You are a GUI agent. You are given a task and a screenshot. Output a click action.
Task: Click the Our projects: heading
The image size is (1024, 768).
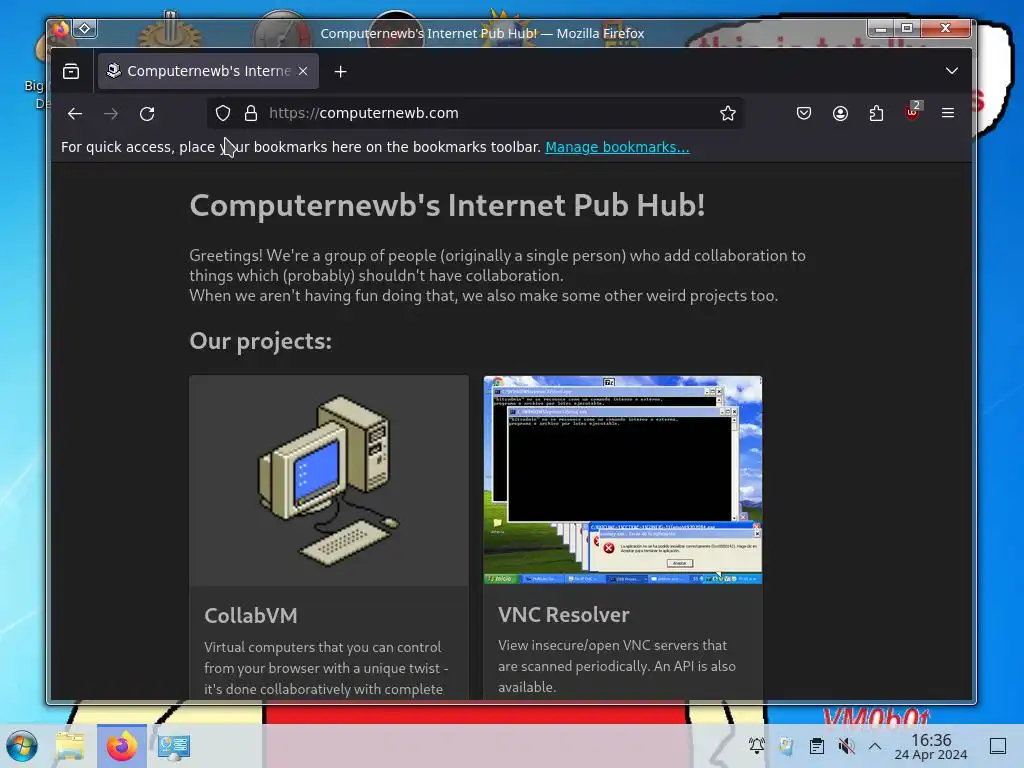261,341
